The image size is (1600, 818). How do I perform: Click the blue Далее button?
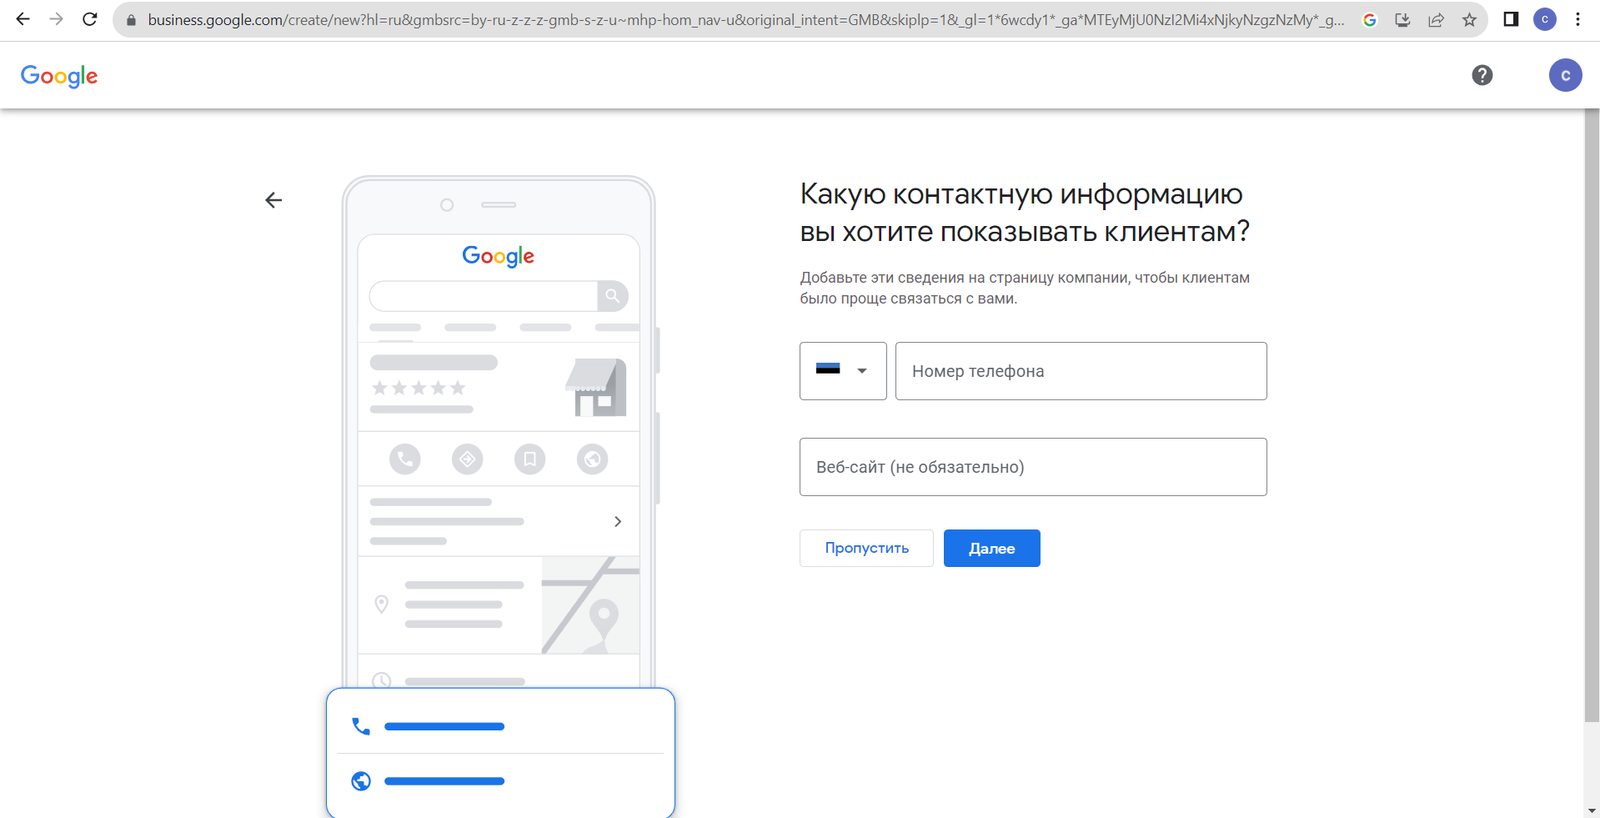tap(992, 548)
